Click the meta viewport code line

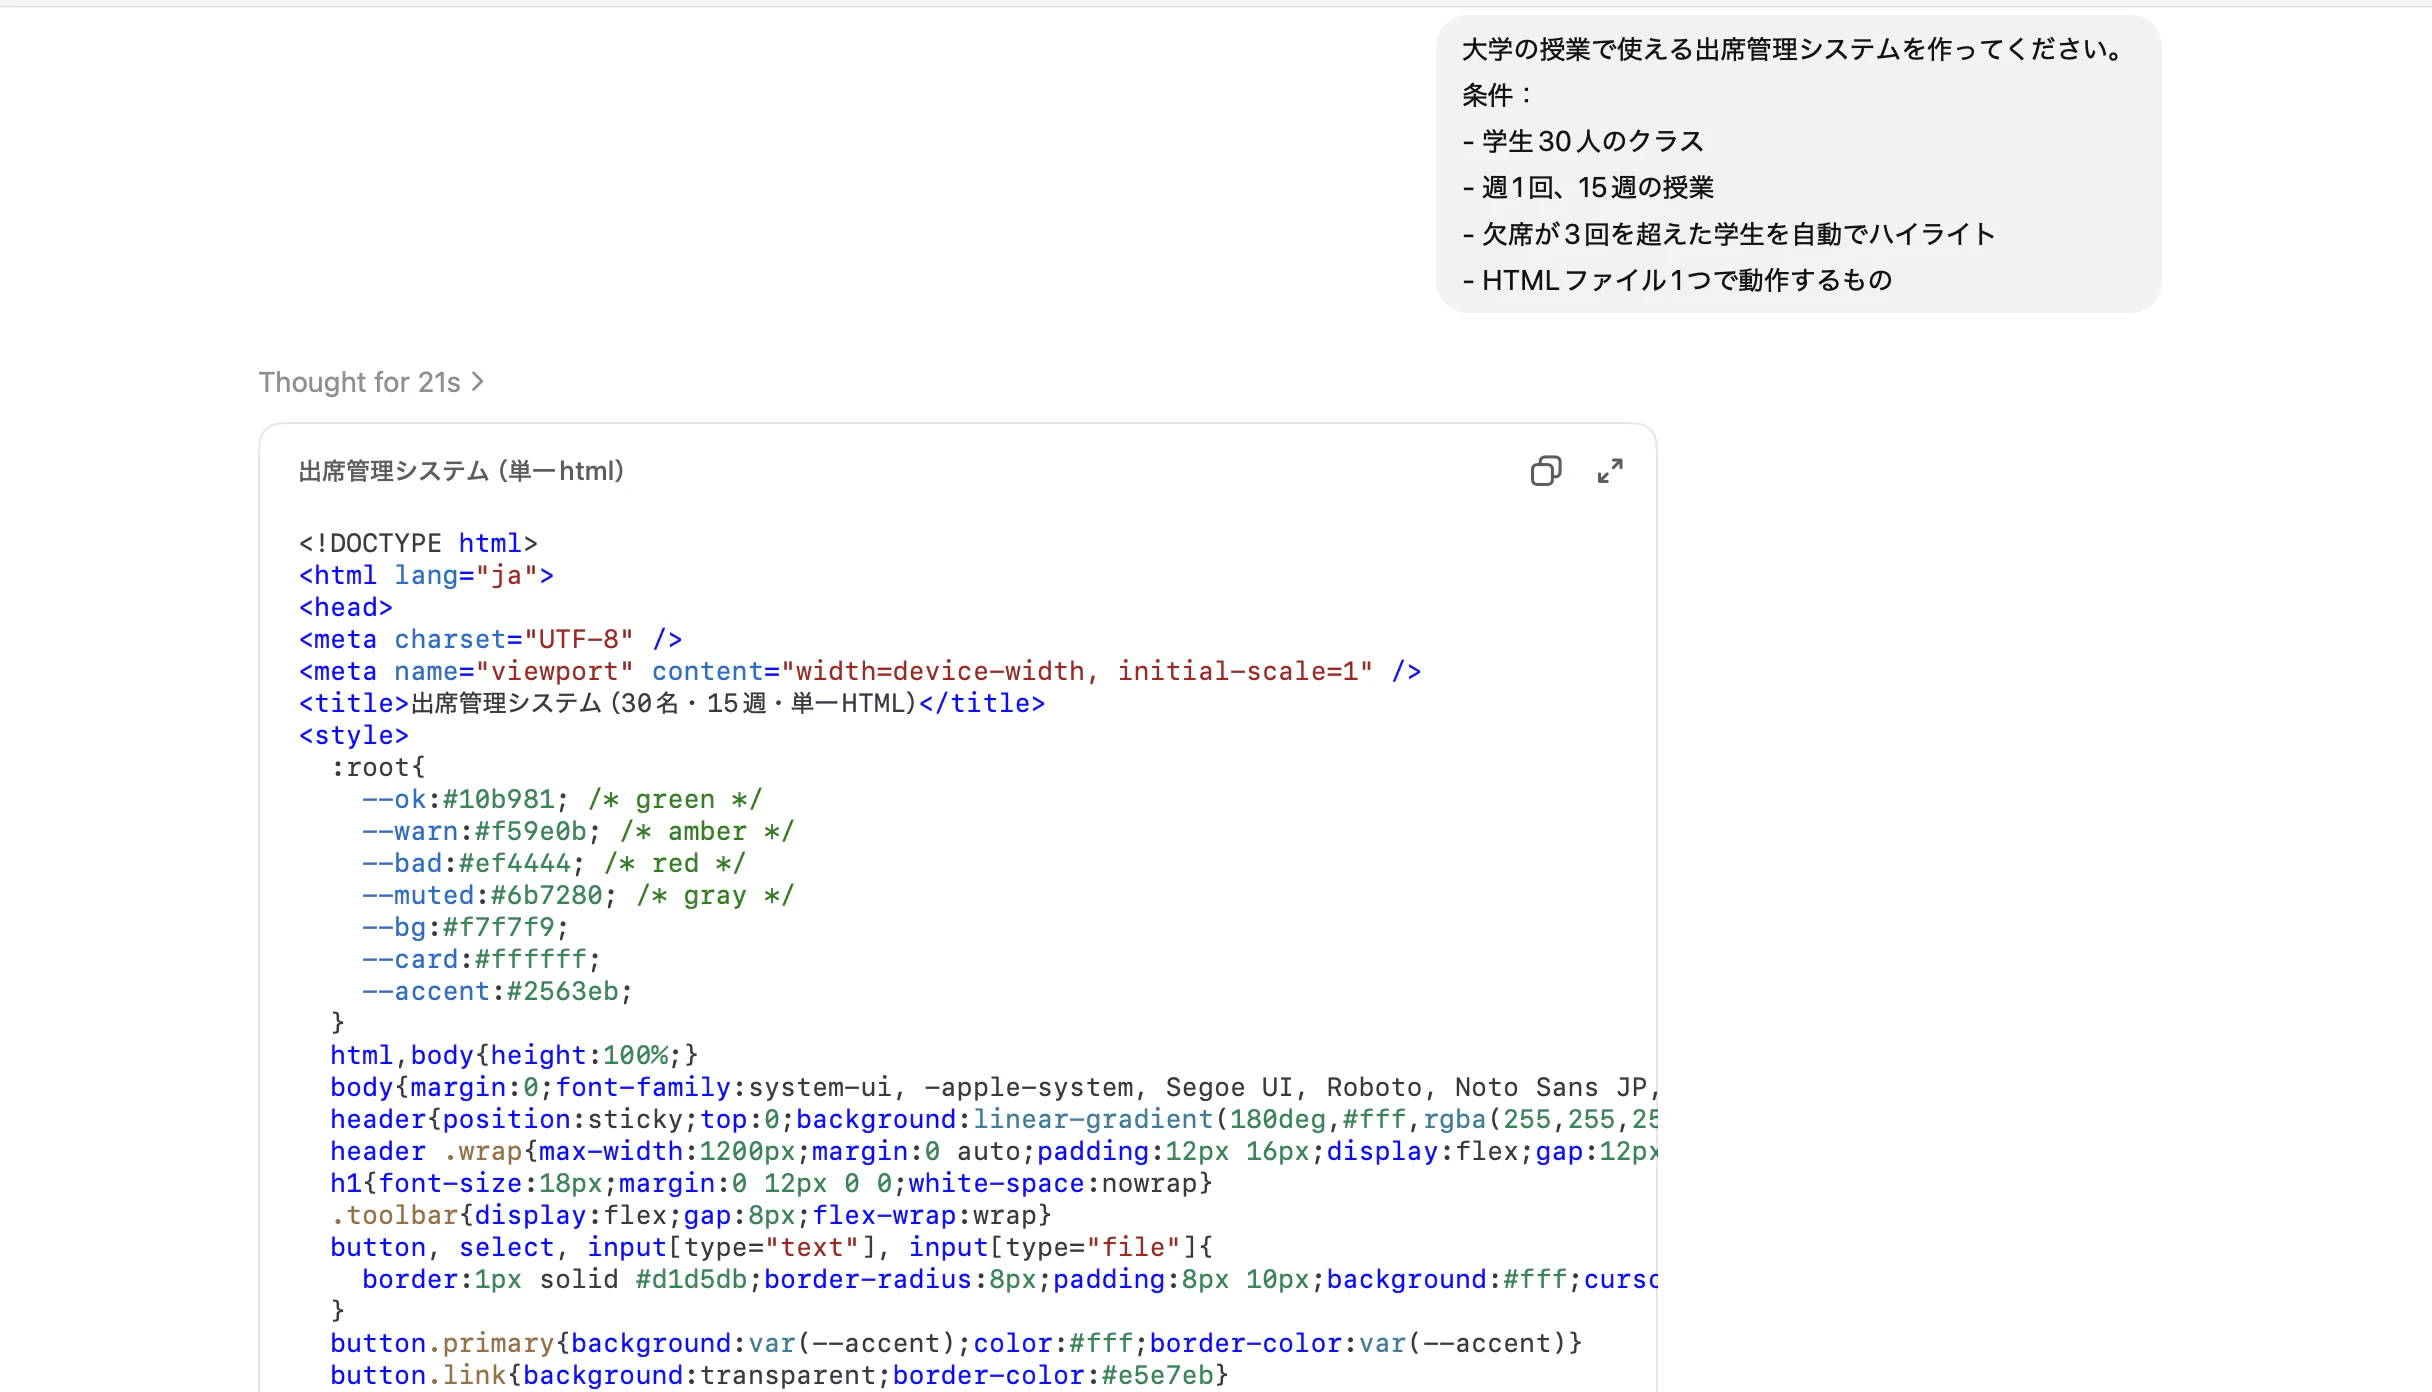(x=860, y=671)
